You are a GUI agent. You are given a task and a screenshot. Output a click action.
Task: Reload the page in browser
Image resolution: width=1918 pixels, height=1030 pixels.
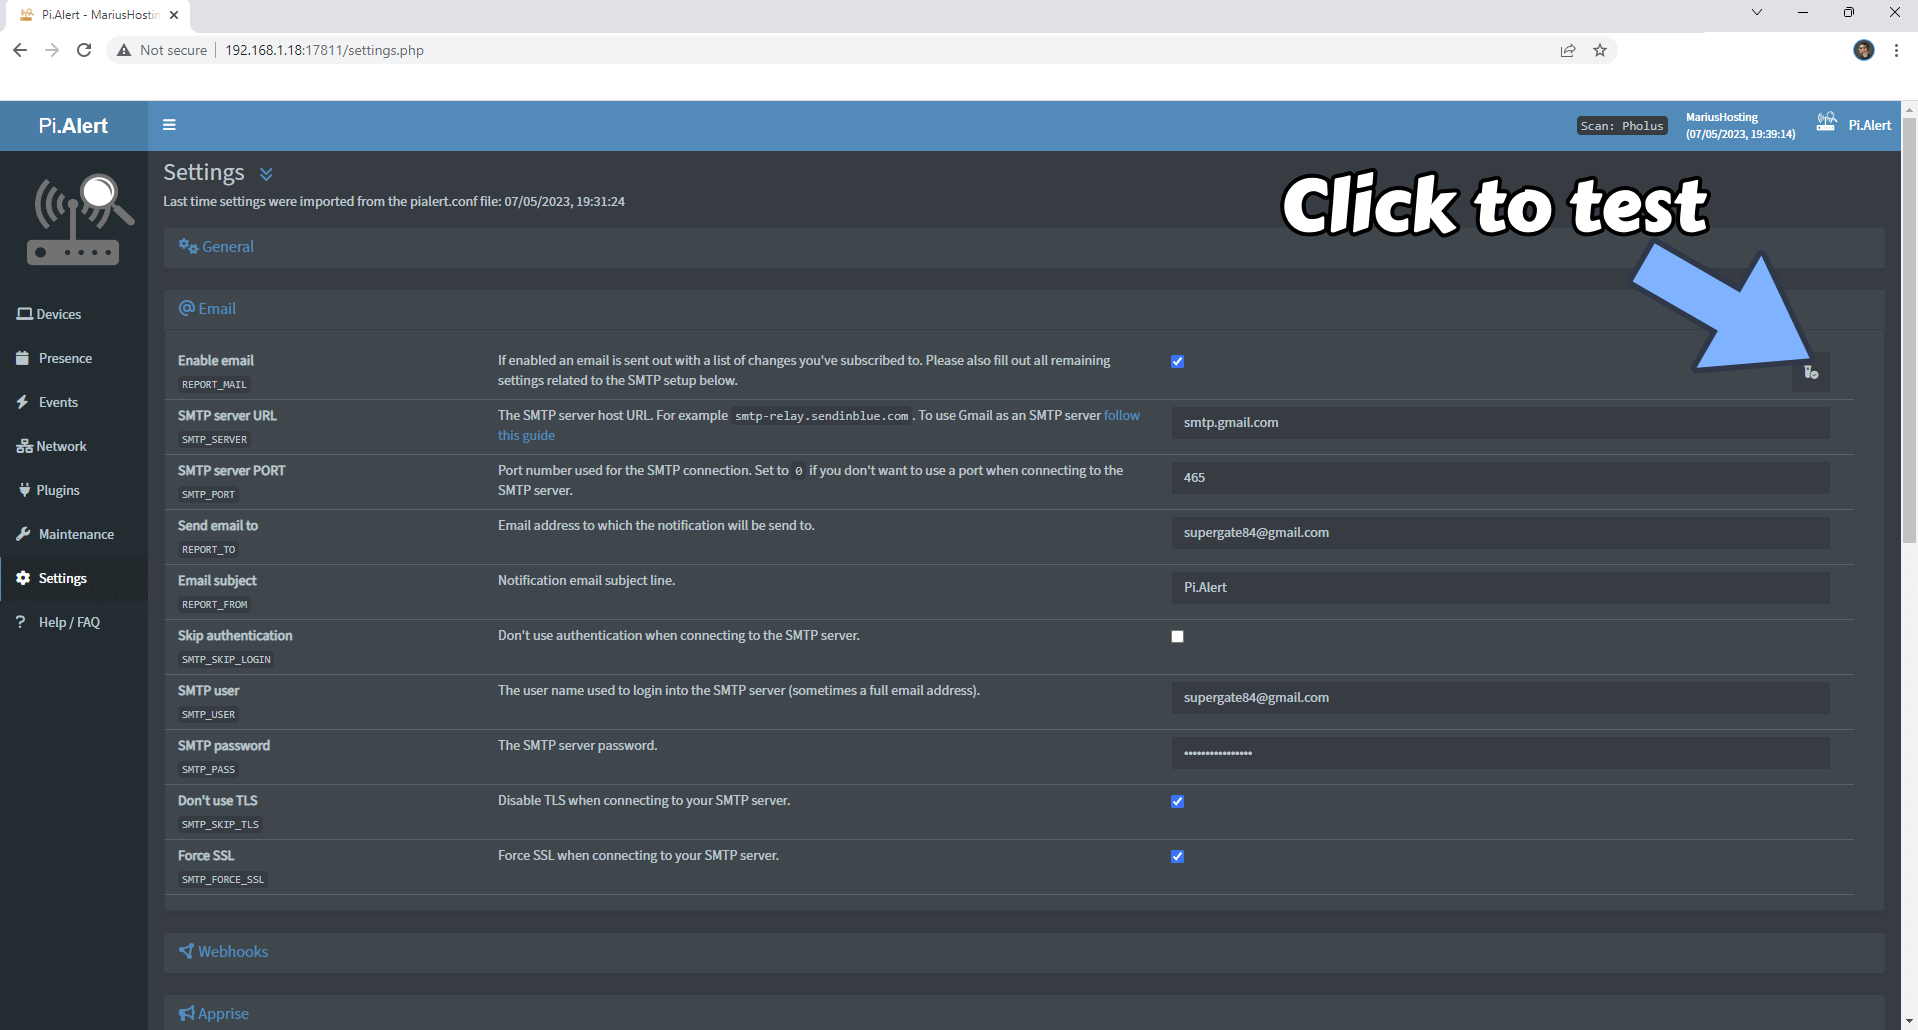(x=84, y=50)
